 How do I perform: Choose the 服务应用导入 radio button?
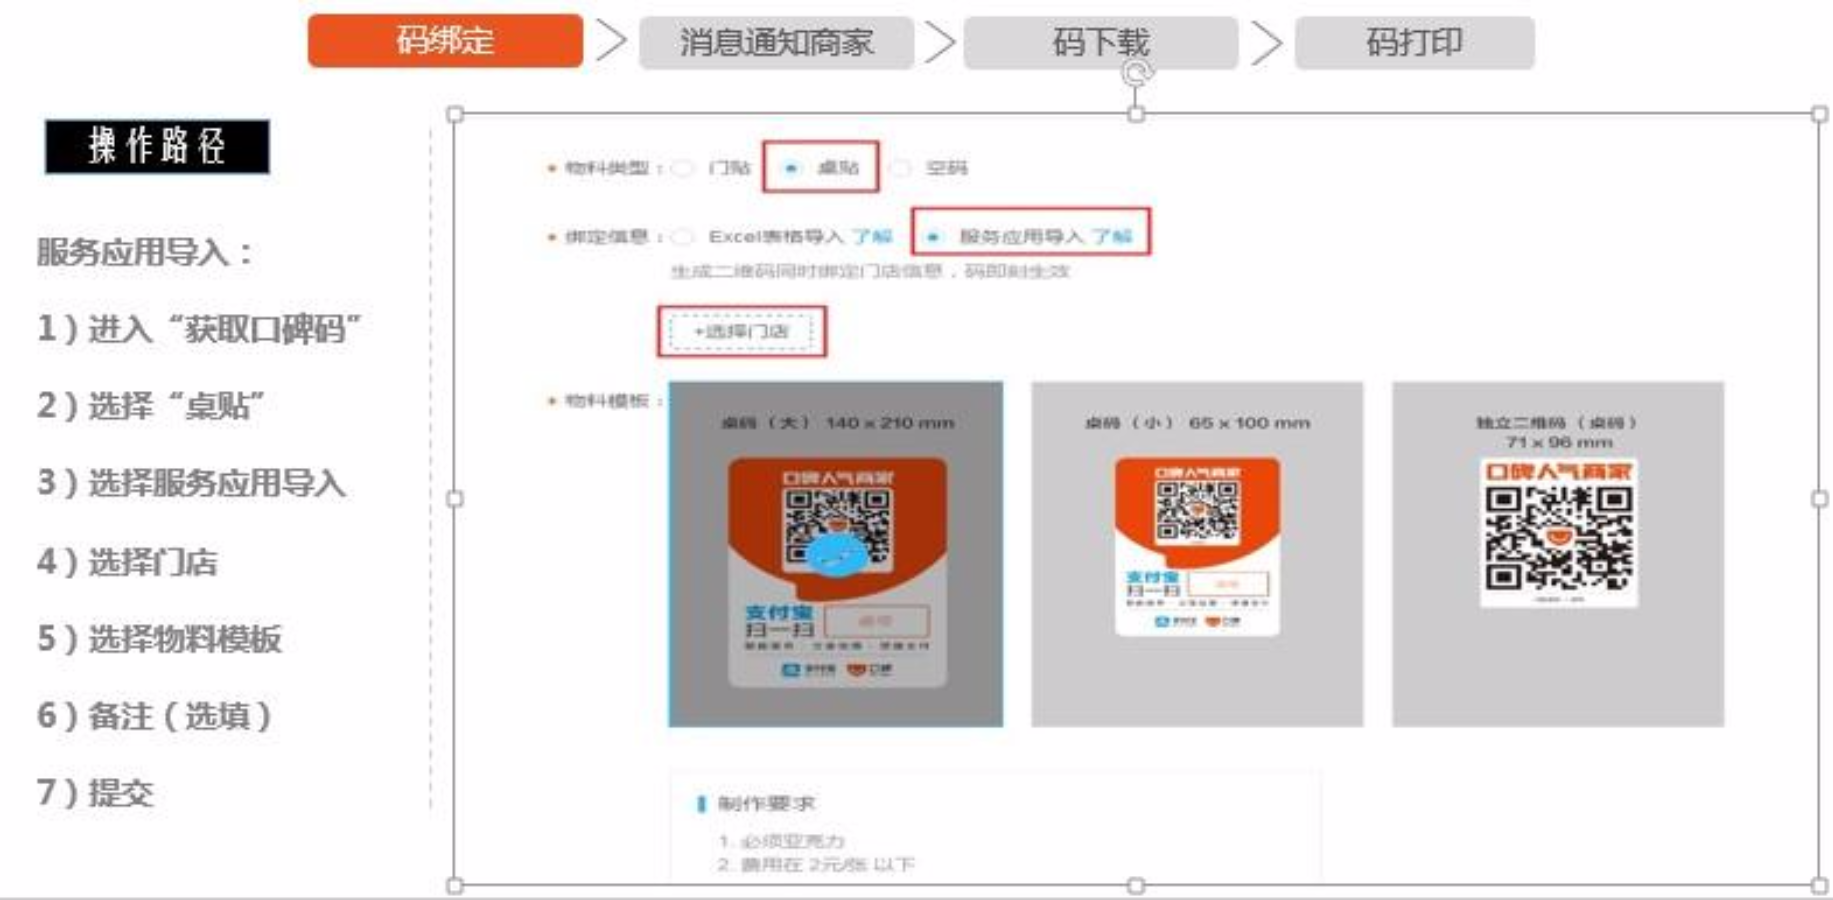coord(933,237)
